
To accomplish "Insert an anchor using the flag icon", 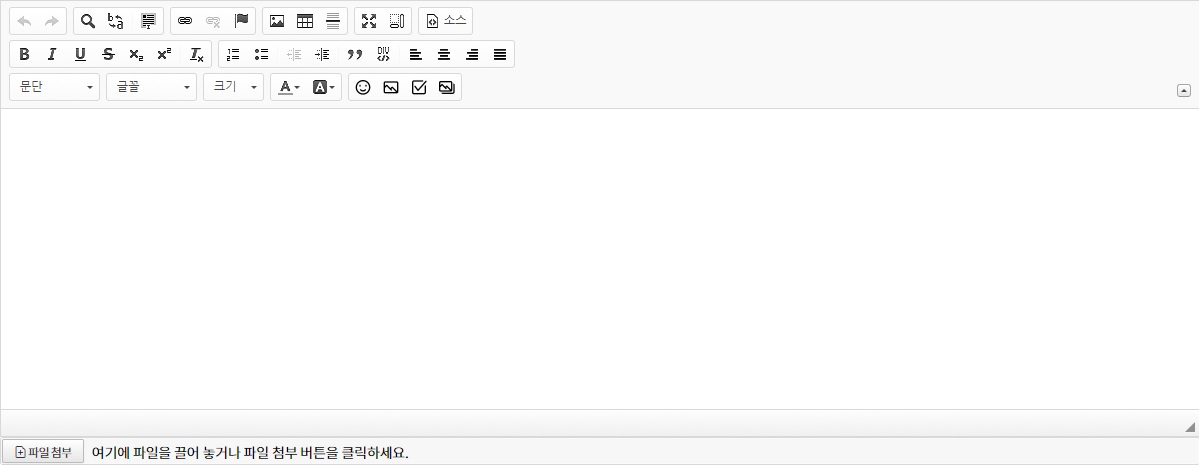I will (241, 21).
